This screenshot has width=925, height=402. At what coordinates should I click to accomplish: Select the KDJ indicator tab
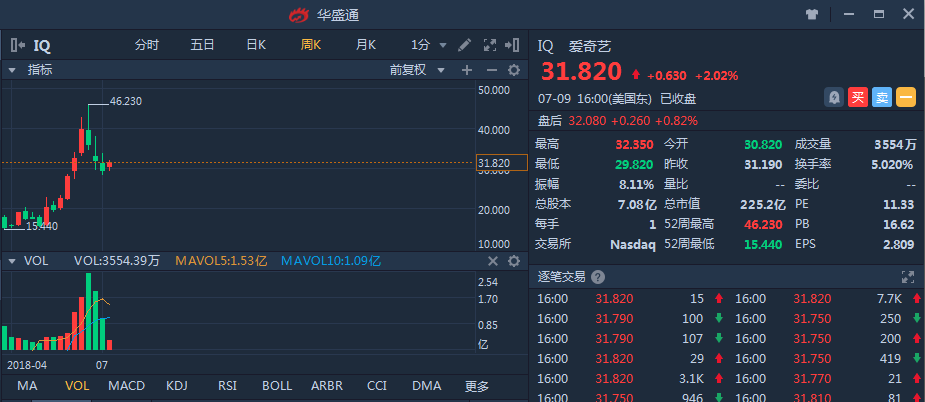click(177, 386)
